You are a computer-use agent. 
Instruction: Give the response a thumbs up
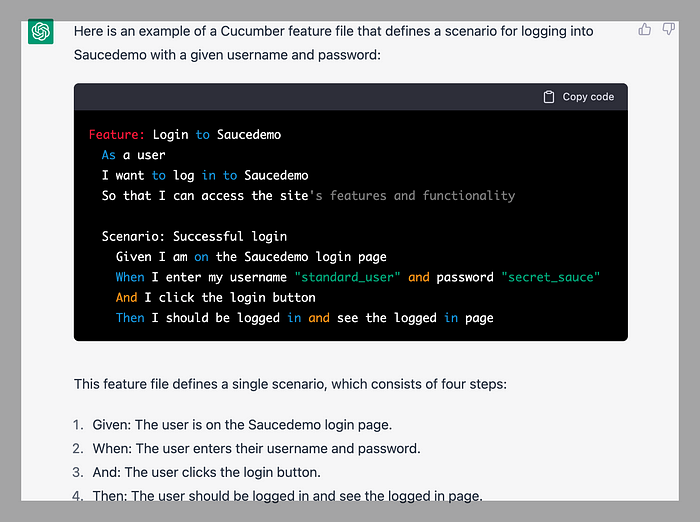pyautogui.click(x=644, y=29)
